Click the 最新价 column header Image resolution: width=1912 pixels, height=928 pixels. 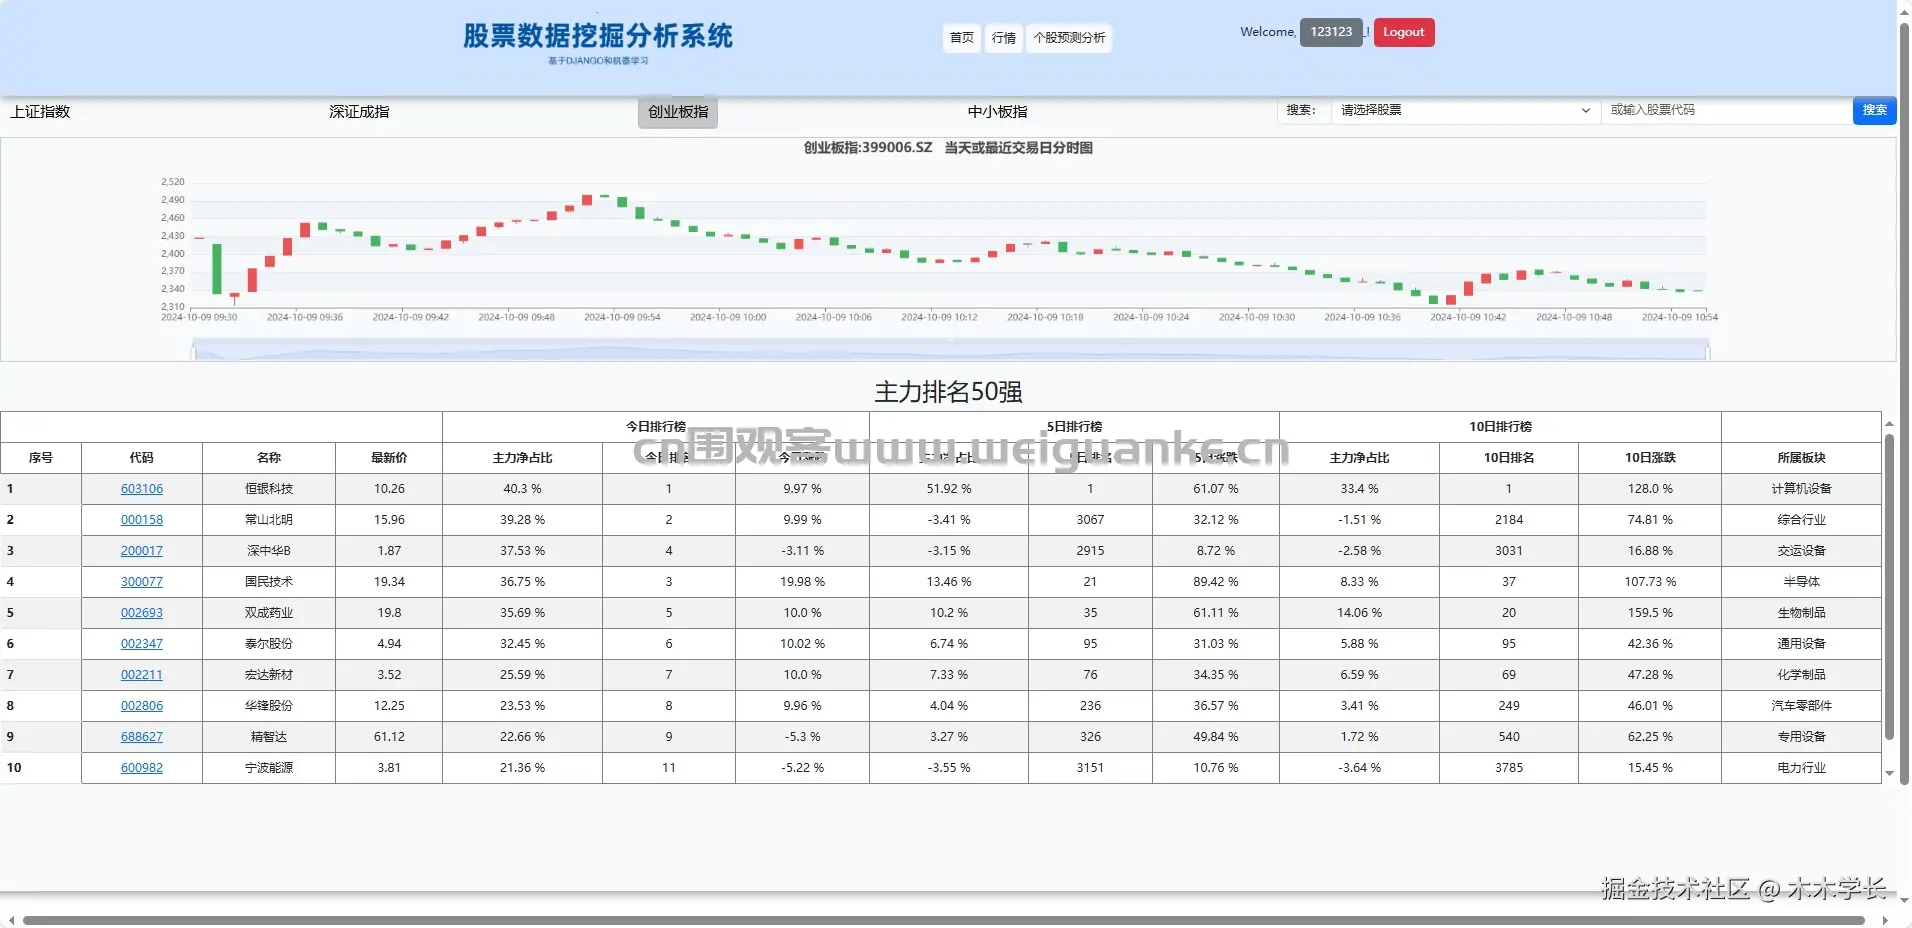coord(389,458)
